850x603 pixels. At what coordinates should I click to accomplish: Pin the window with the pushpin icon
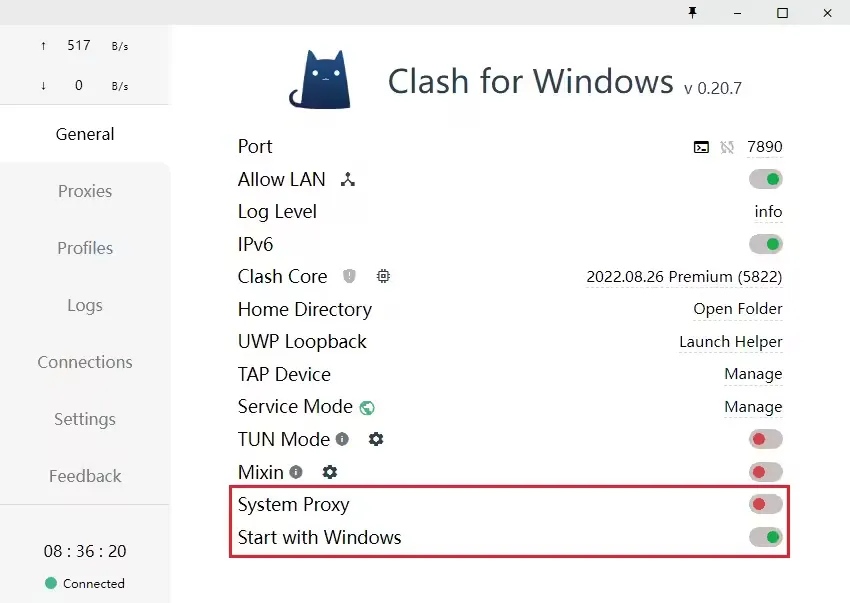pyautogui.click(x=692, y=13)
